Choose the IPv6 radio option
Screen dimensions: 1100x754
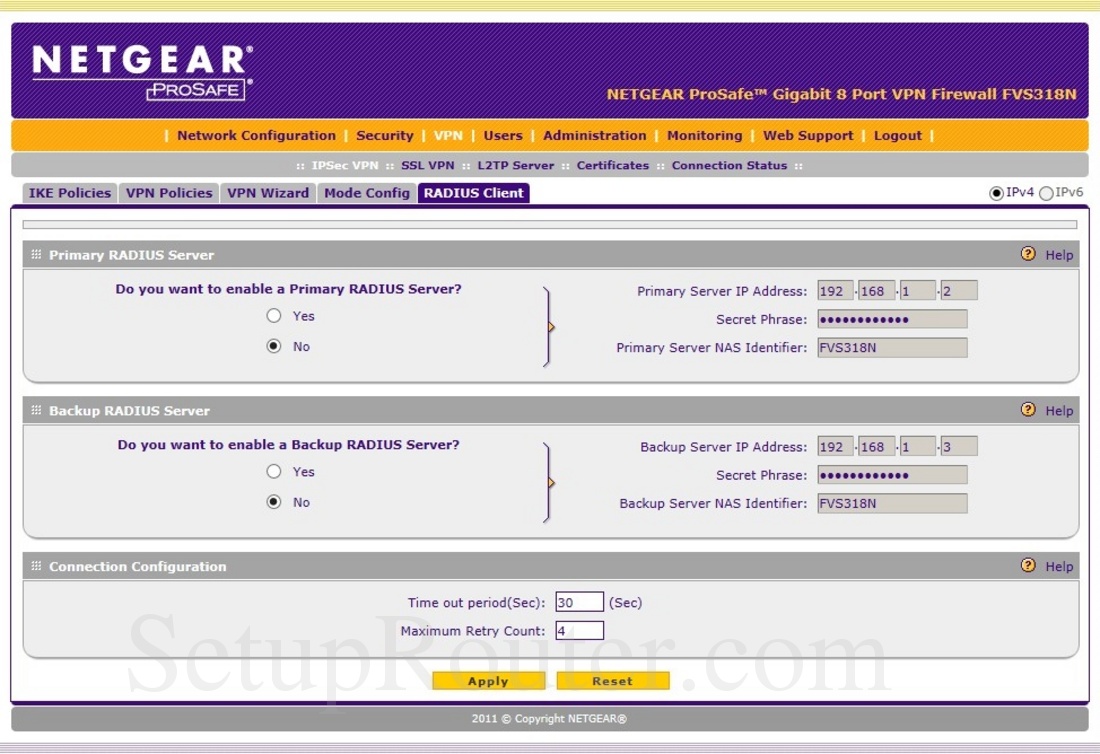(1046, 193)
